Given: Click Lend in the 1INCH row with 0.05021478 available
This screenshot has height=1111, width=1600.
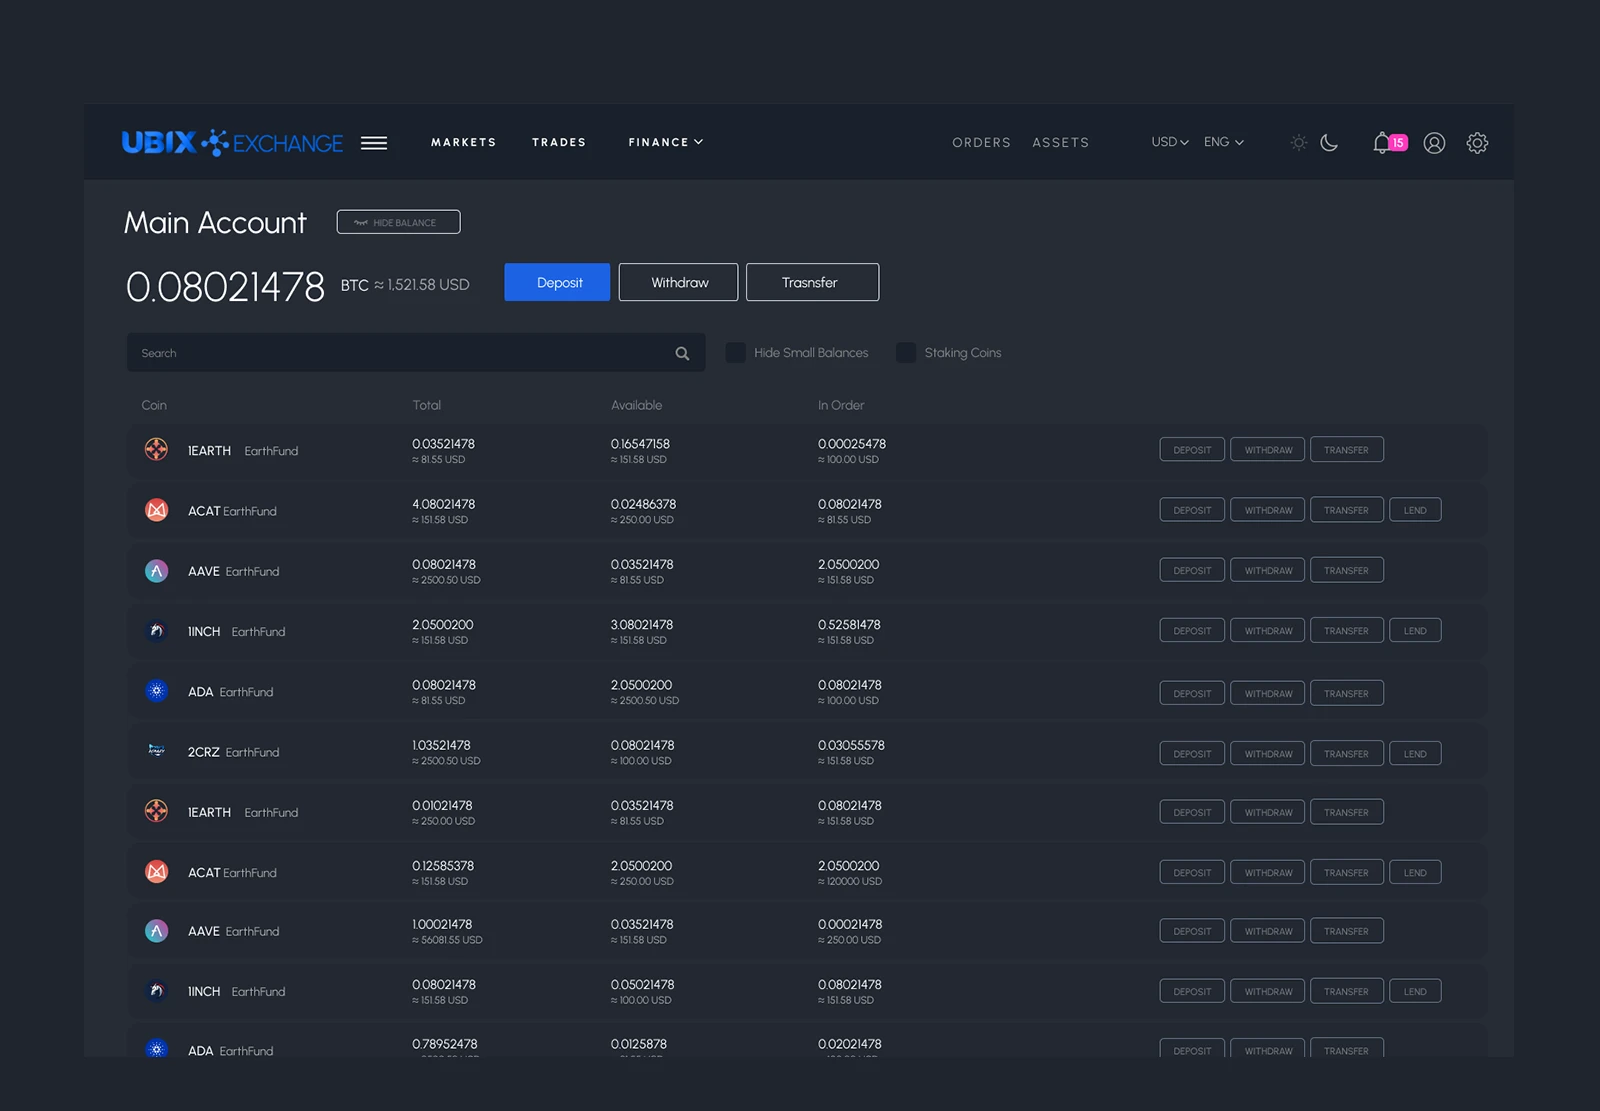Looking at the screenshot, I should click(1415, 991).
